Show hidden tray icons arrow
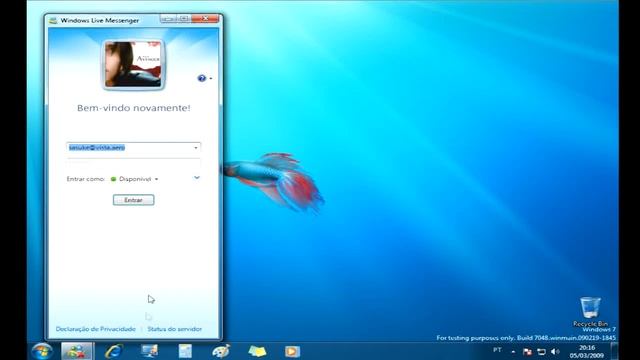Screen dimensions: 640x360 tap(513, 351)
